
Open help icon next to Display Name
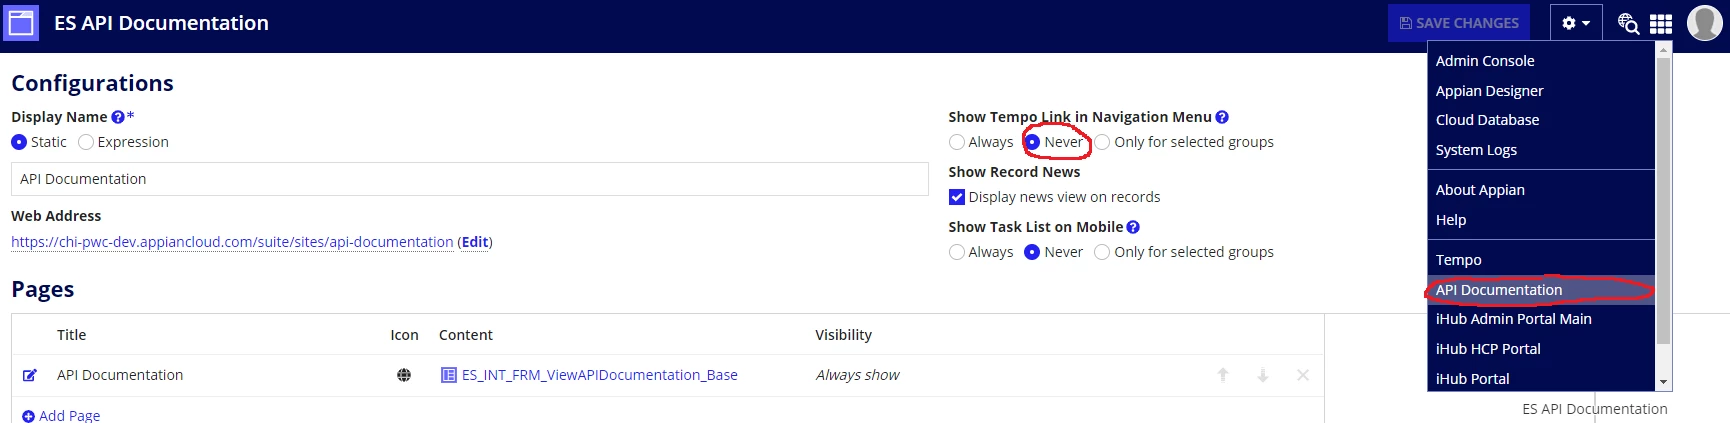pyautogui.click(x=118, y=117)
